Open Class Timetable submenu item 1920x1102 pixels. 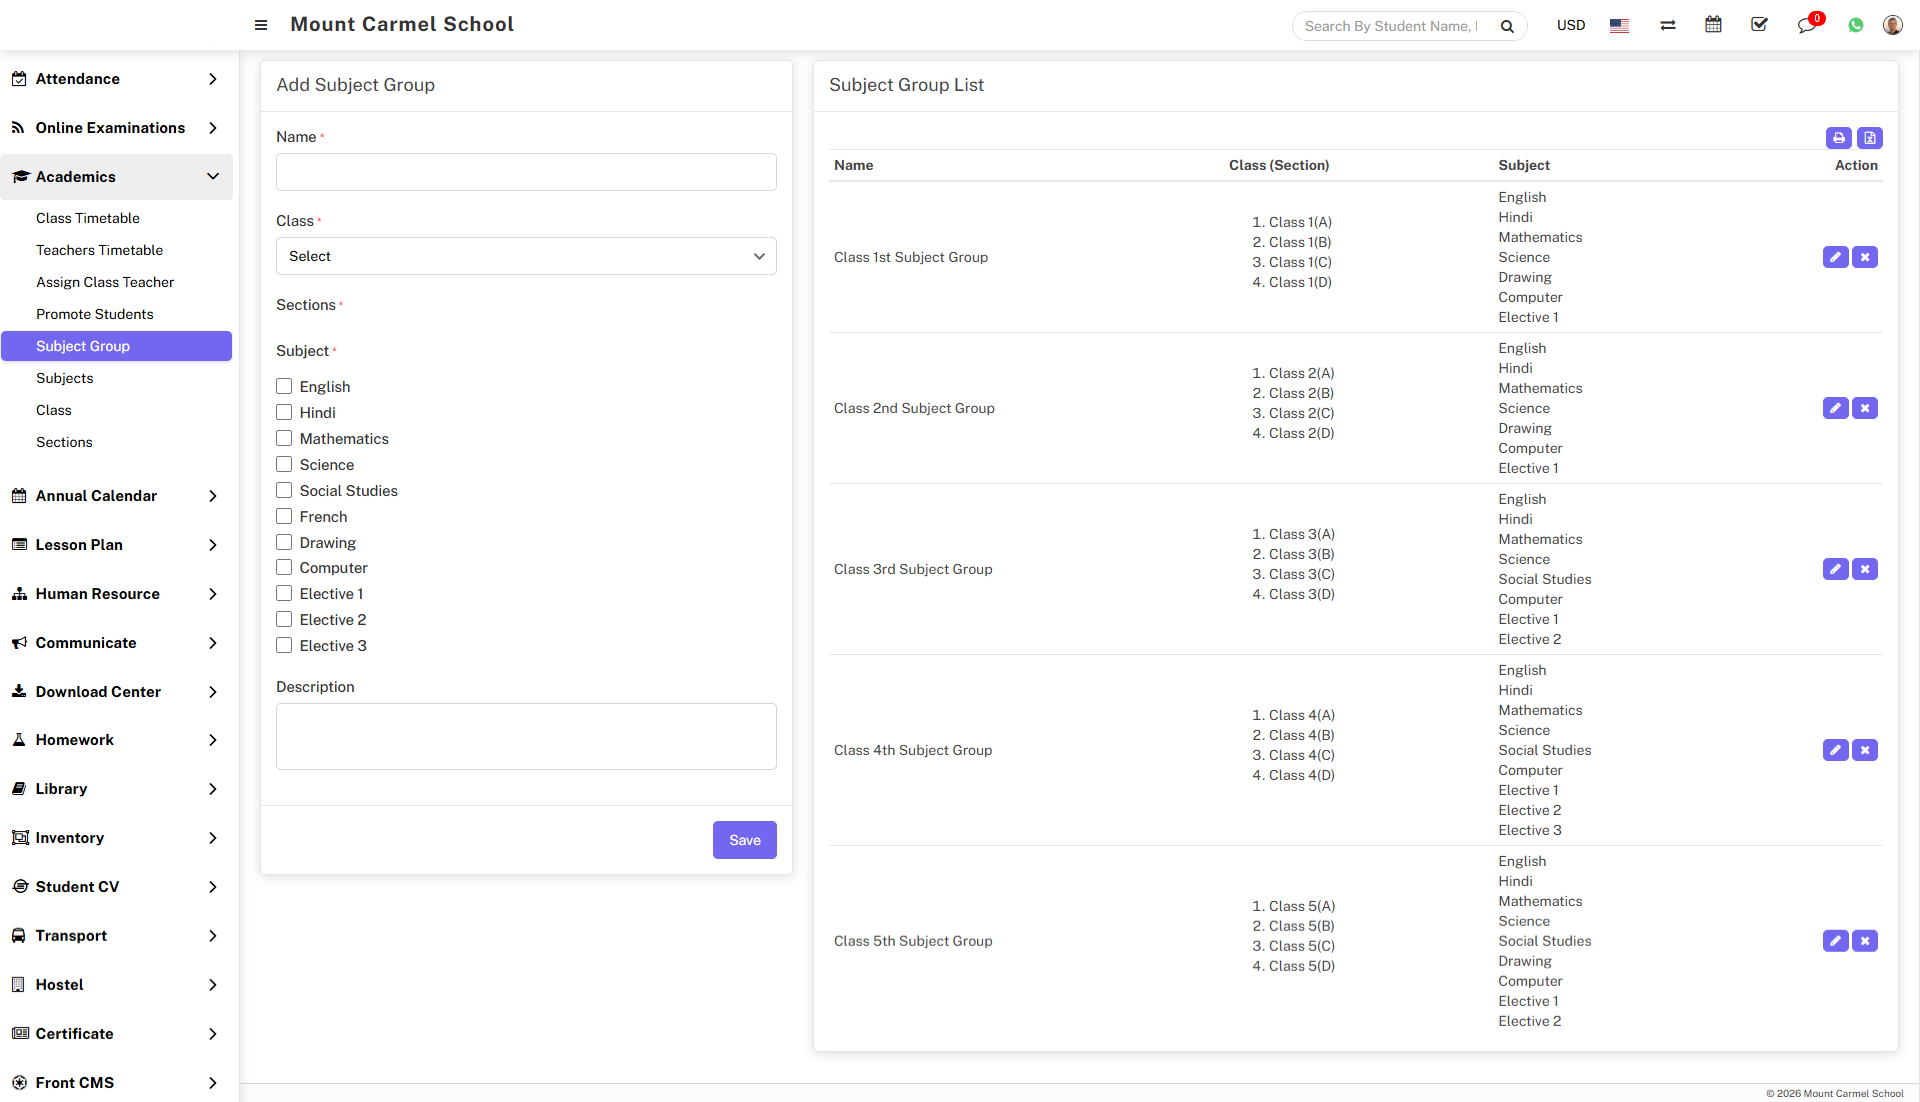pyautogui.click(x=88, y=218)
